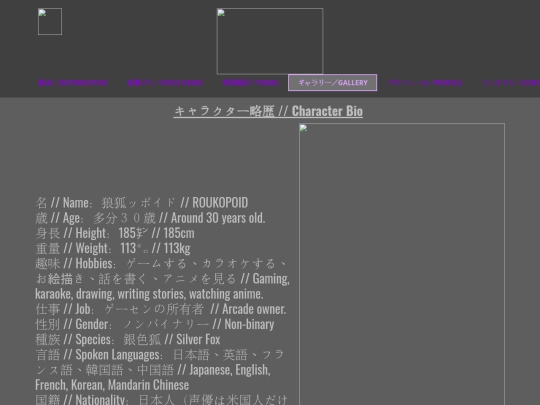Click the height value '185cm'
Screen dimensions: 540x405
(x=179, y=233)
